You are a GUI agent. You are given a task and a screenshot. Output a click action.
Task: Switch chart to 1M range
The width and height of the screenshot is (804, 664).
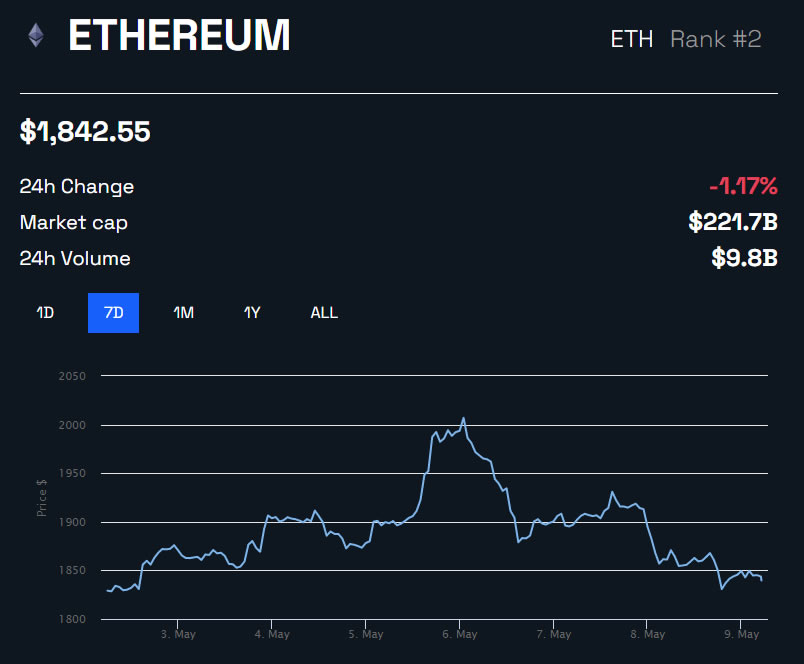[x=183, y=313]
